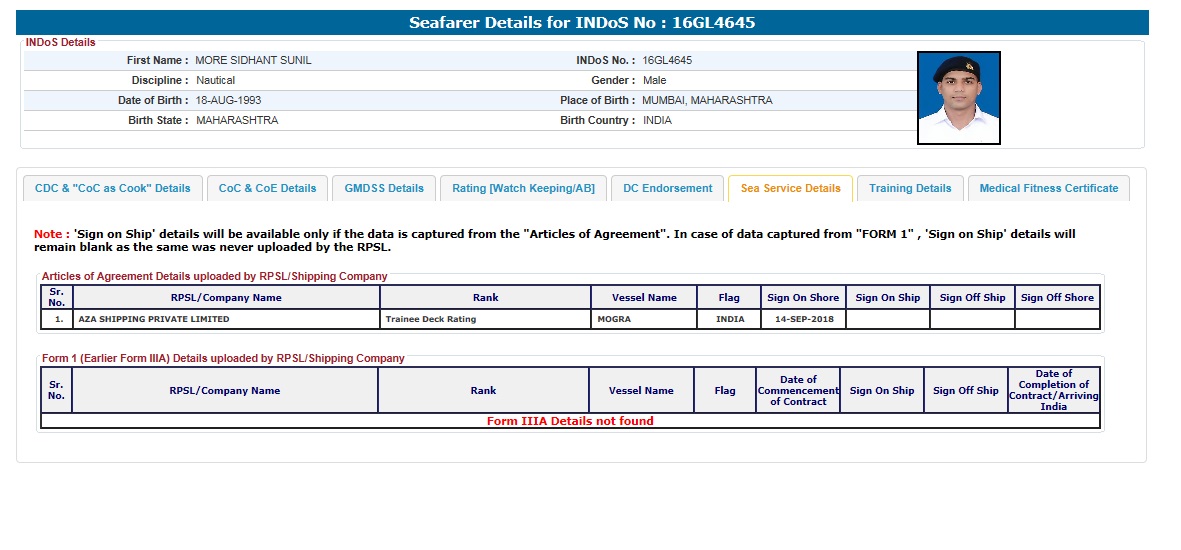Switch to Training Details tab
The height and width of the screenshot is (550, 1181).
click(910, 188)
